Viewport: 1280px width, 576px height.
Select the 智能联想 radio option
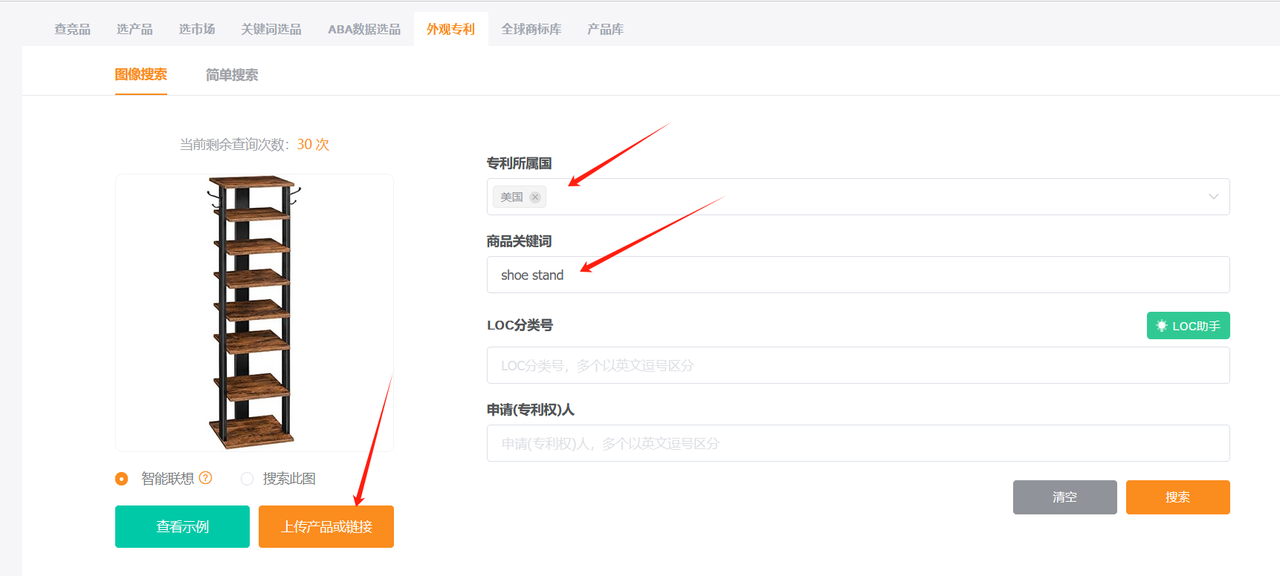pos(122,479)
